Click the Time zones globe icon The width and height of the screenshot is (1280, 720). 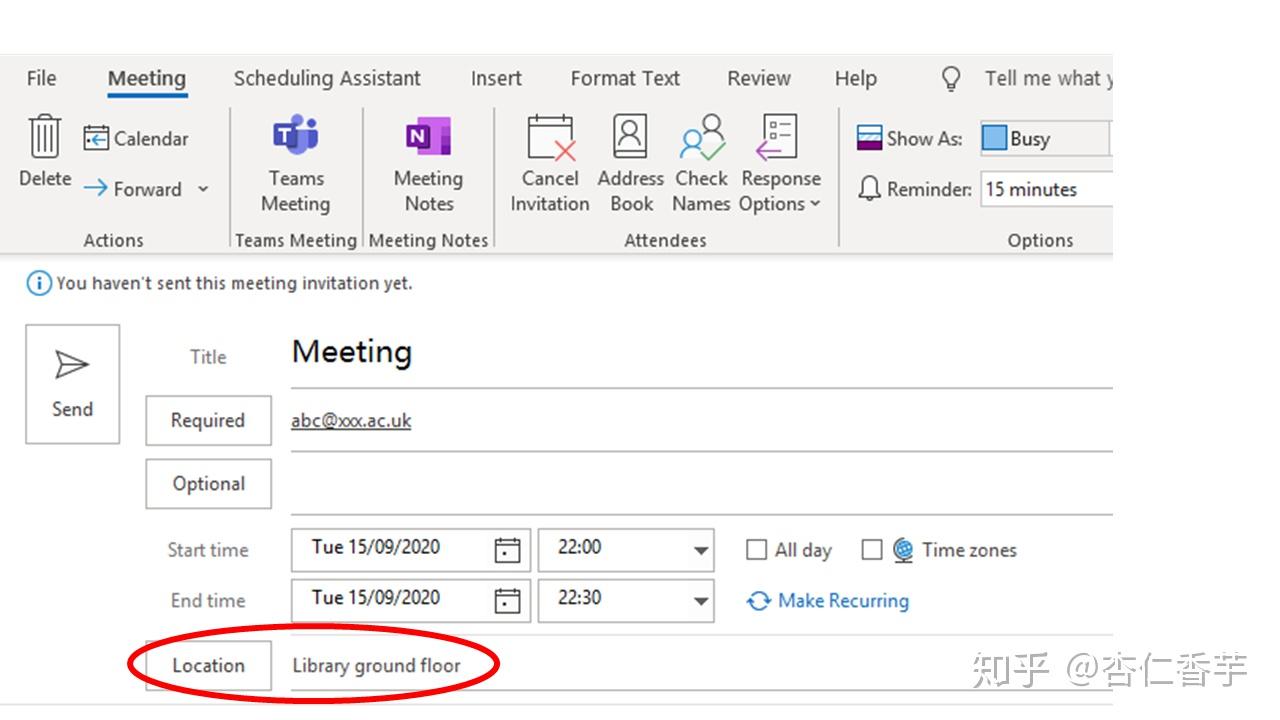point(903,550)
